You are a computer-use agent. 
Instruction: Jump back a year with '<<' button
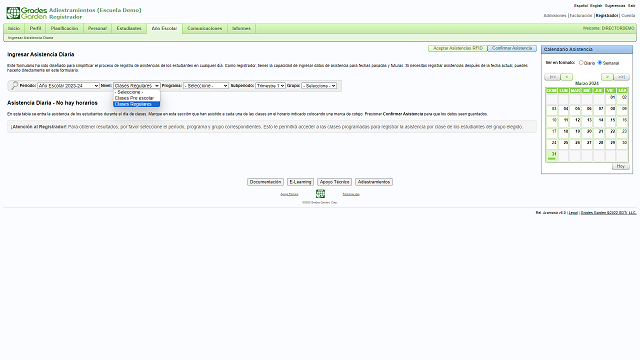click(x=552, y=77)
